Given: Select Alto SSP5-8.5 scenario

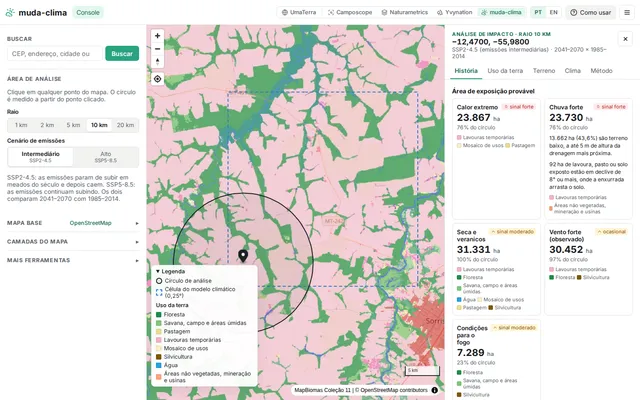Looking at the screenshot, I should tap(106, 157).
